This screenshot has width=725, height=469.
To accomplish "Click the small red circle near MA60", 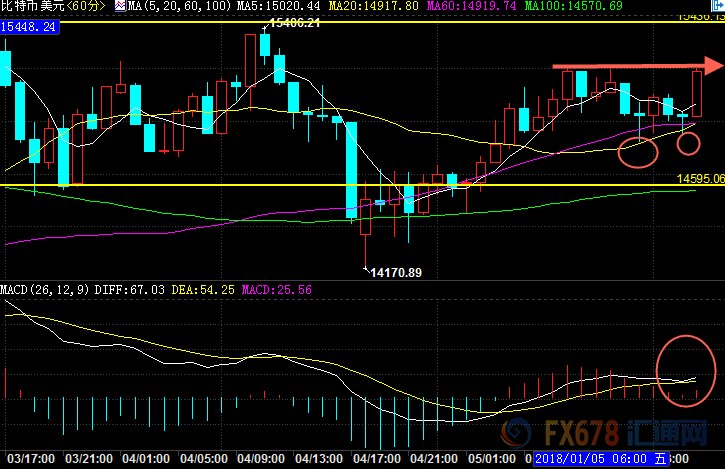I will point(688,143).
